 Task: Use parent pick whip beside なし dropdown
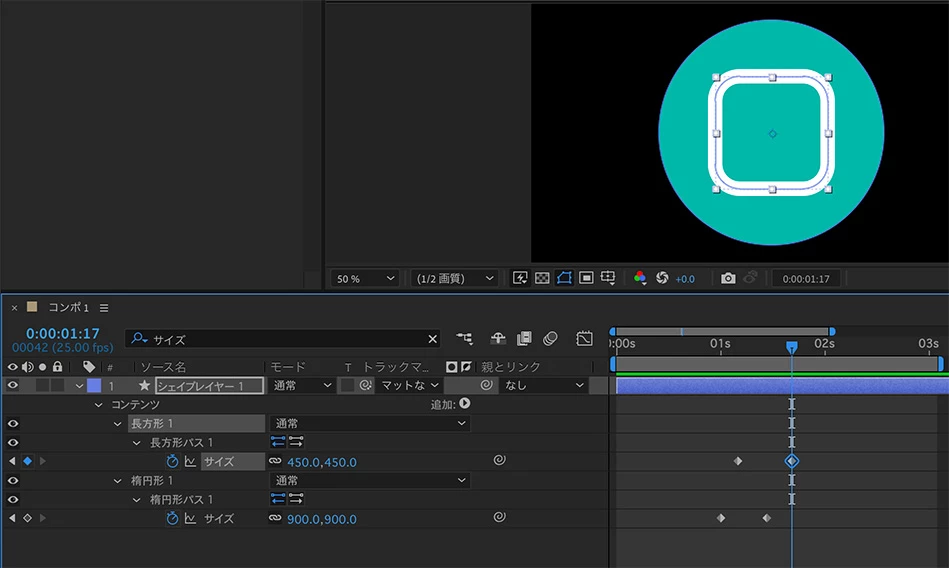pos(486,385)
